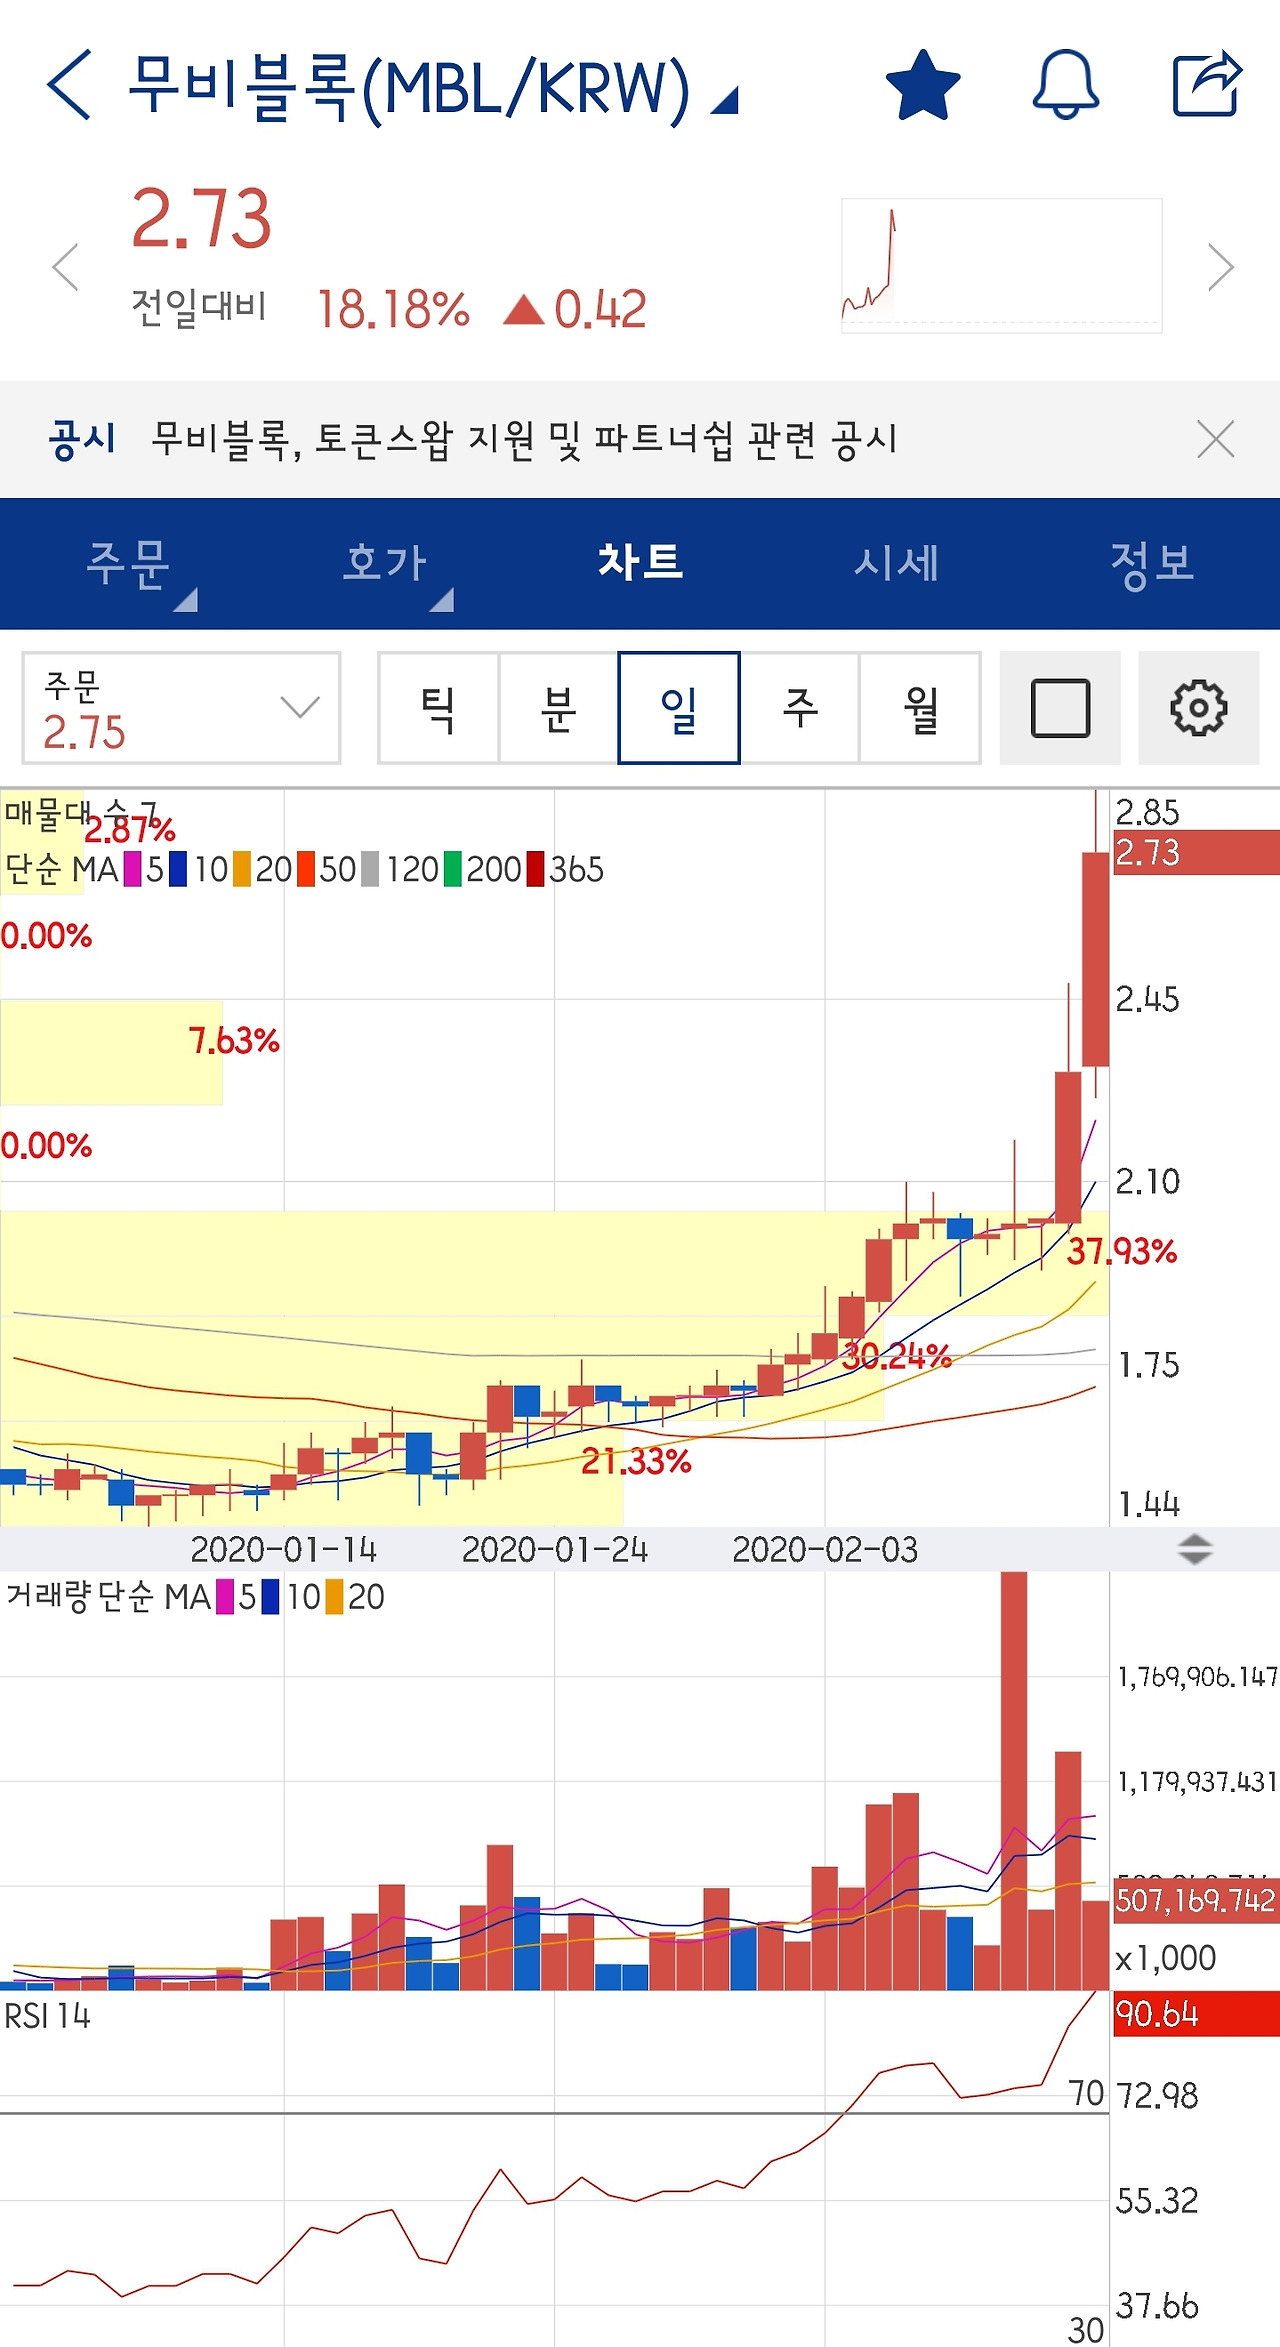Select the 틱 chart interval

438,708
